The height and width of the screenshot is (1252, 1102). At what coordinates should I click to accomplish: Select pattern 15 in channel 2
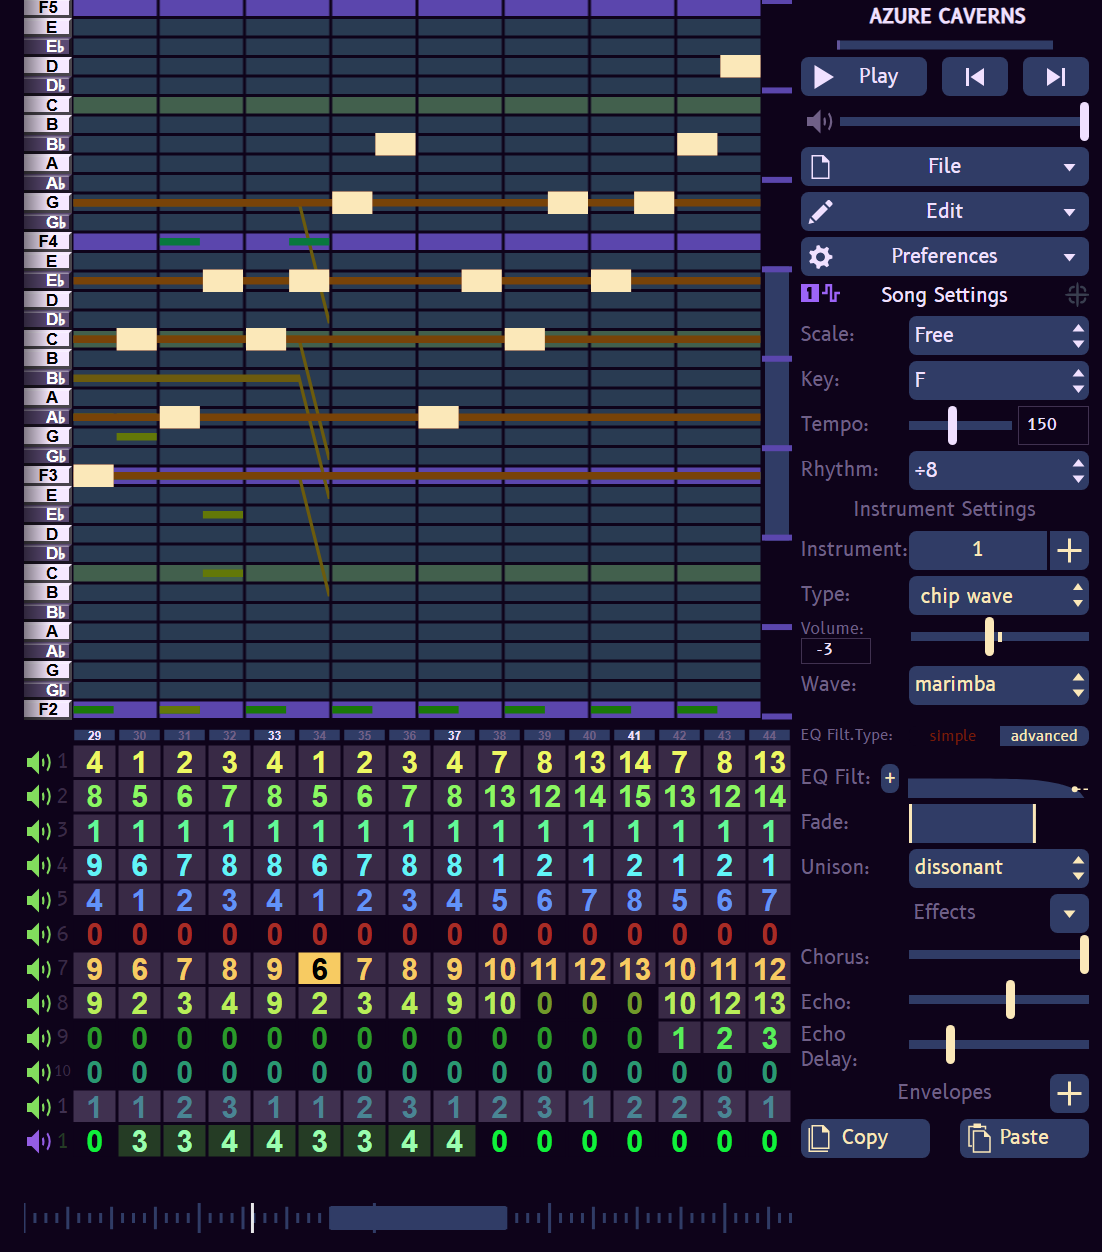pos(635,797)
